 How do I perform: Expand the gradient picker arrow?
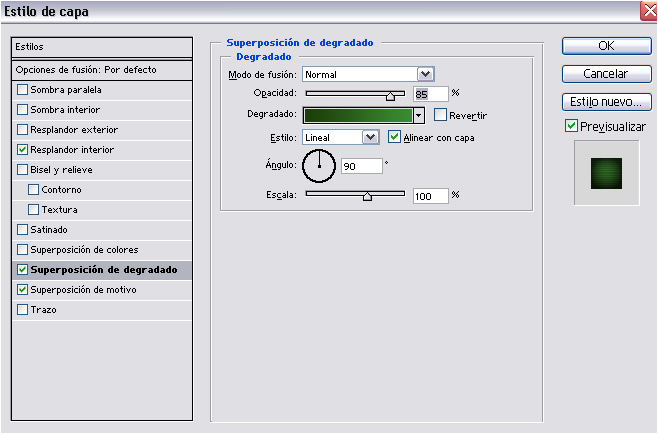pyautogui.click(x=419, y=116)
